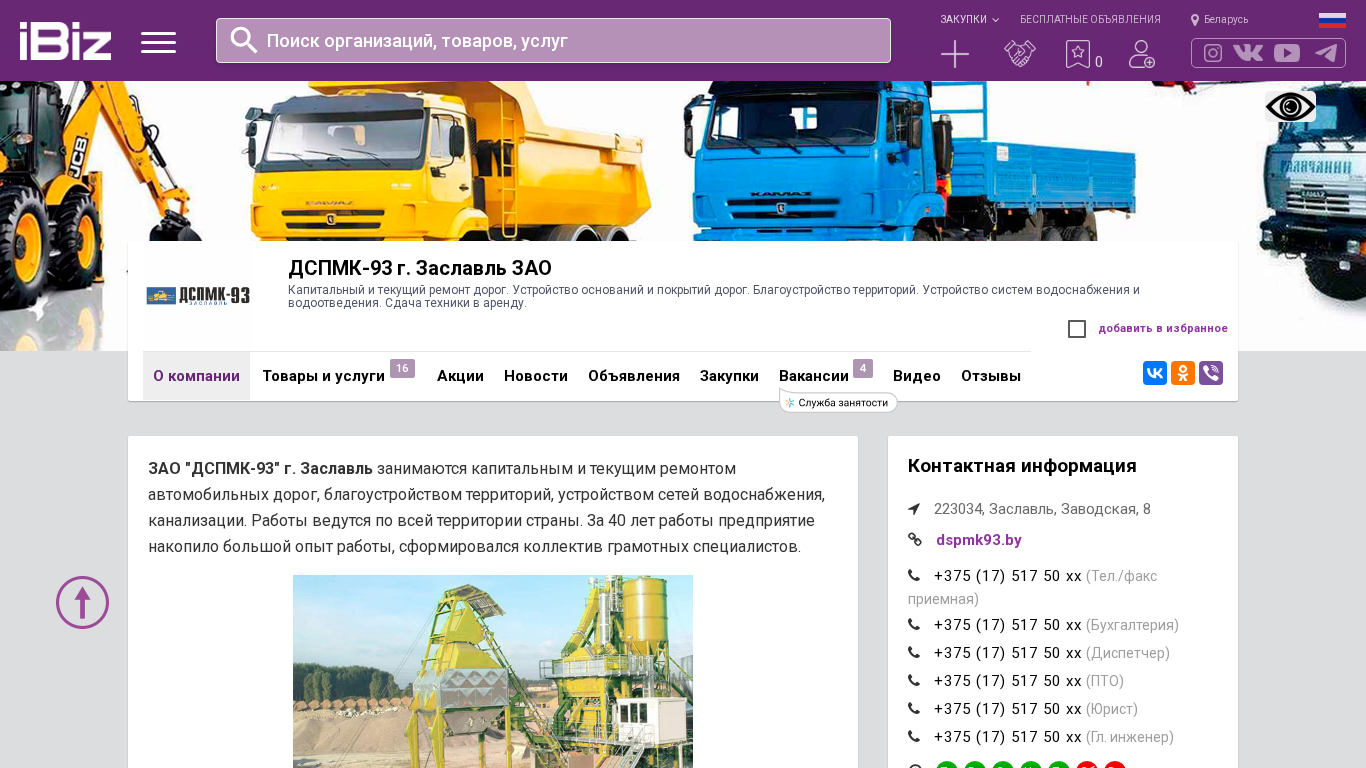Viewport: 1366px width, 768px height.
Task: Click phone icon in Юрист row
Action: tap(914, 708)
